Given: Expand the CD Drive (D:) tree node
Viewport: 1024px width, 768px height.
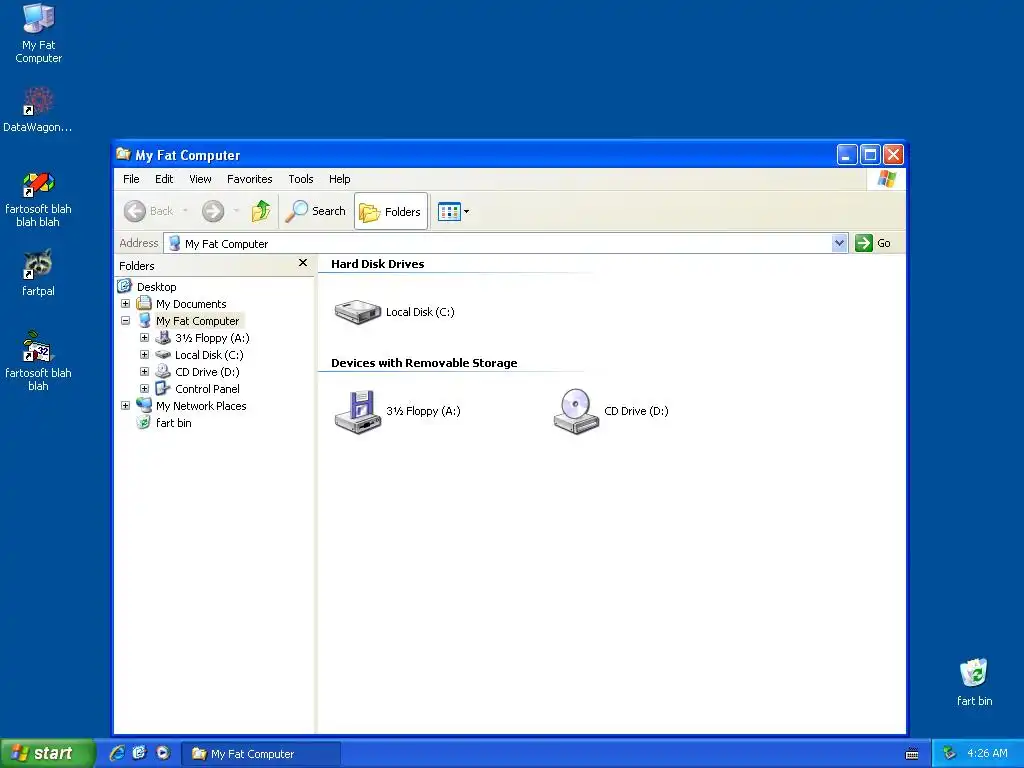Looking at the screenshot, I should coord(144,372).
